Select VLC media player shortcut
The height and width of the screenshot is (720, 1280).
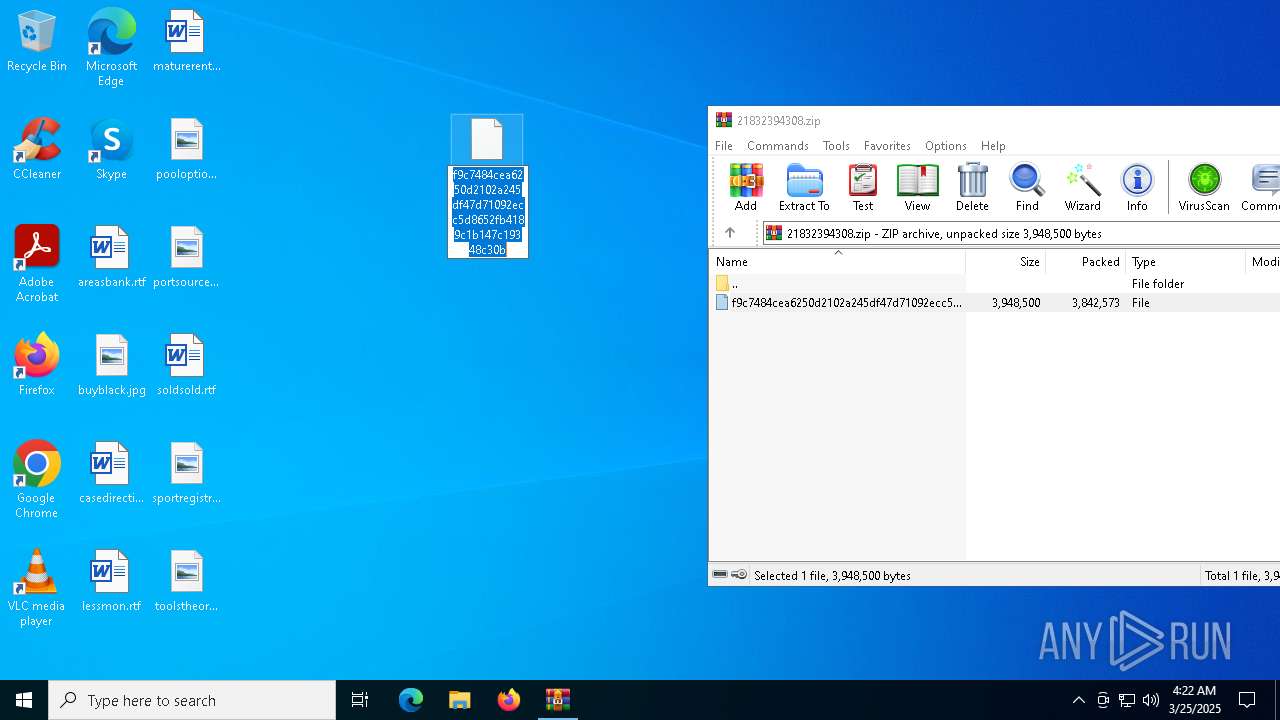point(37,588)
